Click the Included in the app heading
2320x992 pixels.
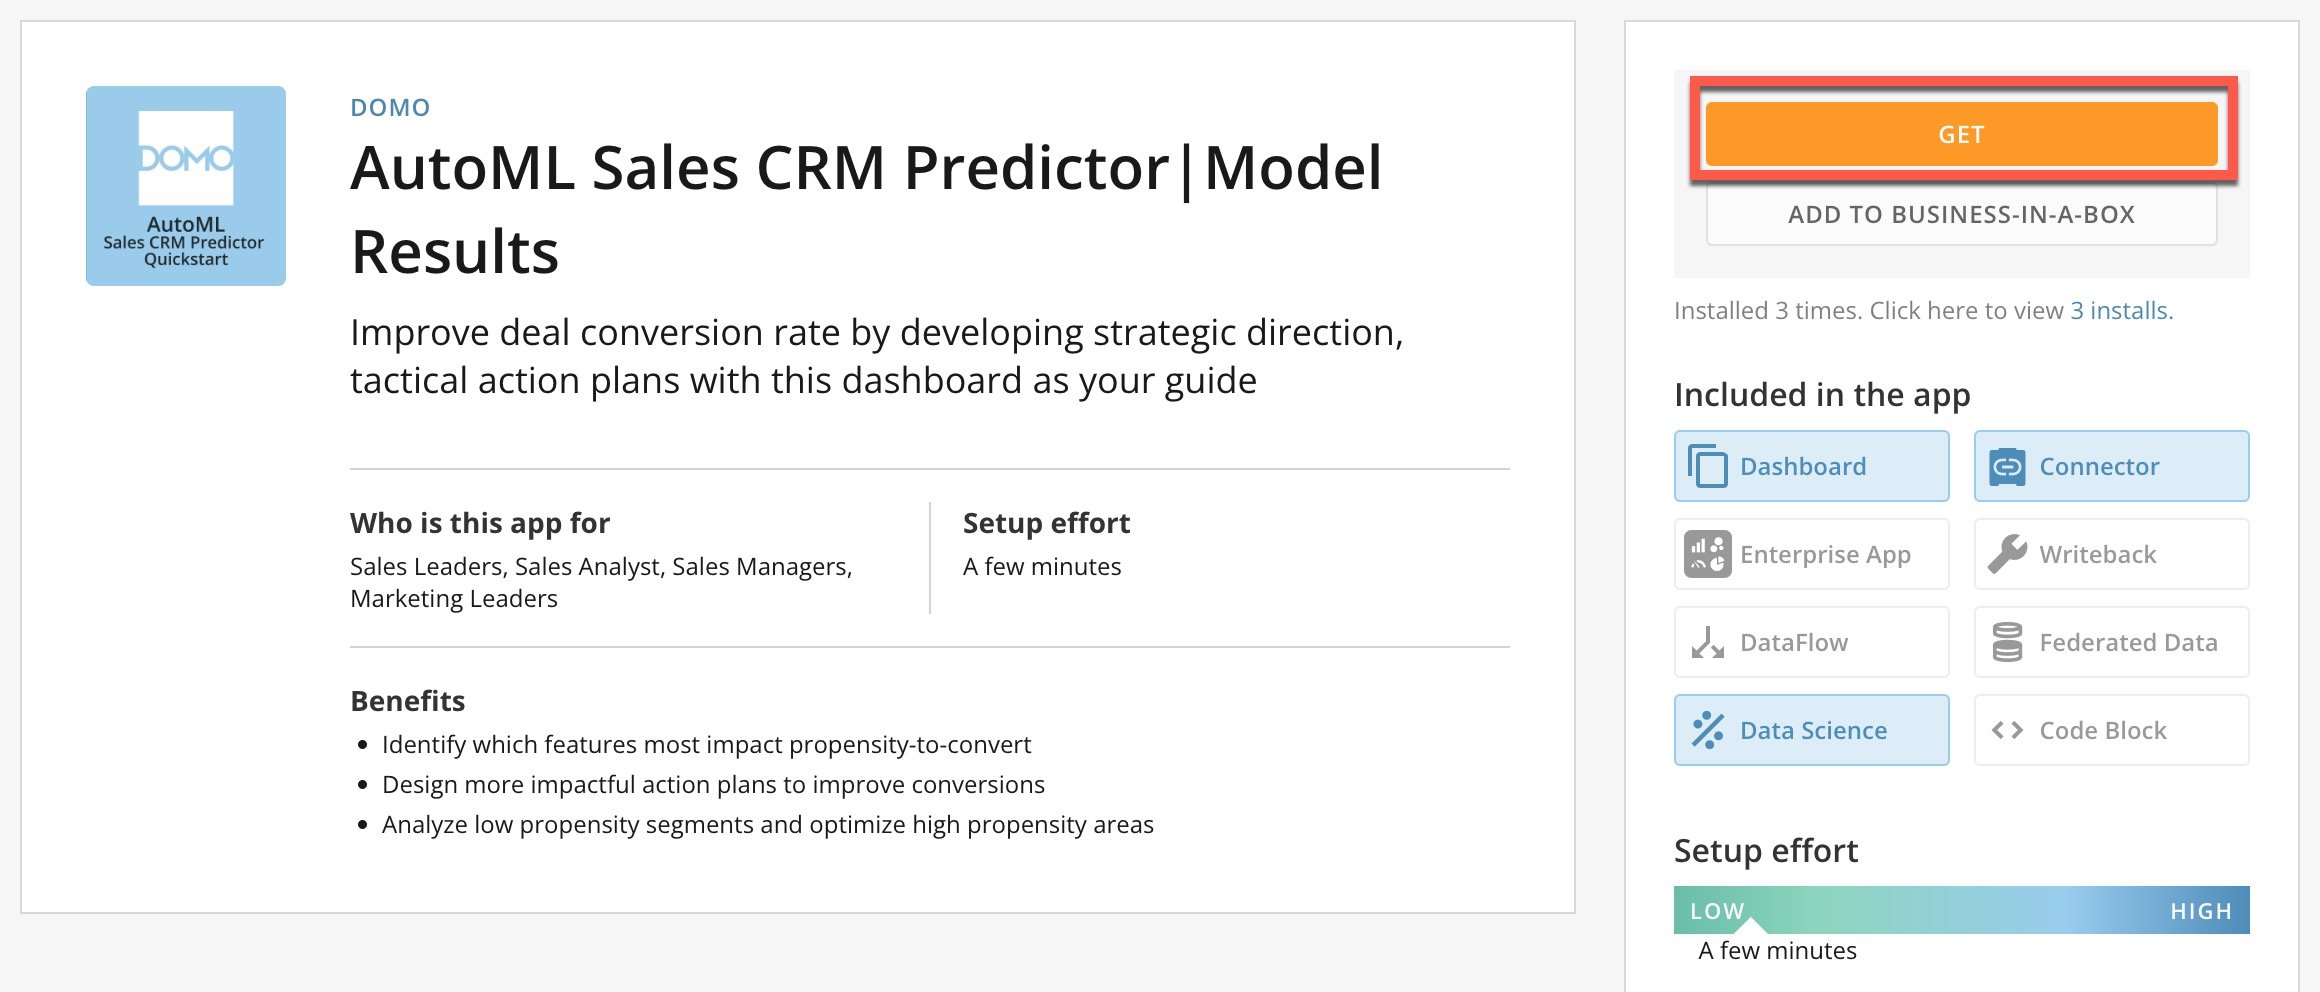[1822, 395]
